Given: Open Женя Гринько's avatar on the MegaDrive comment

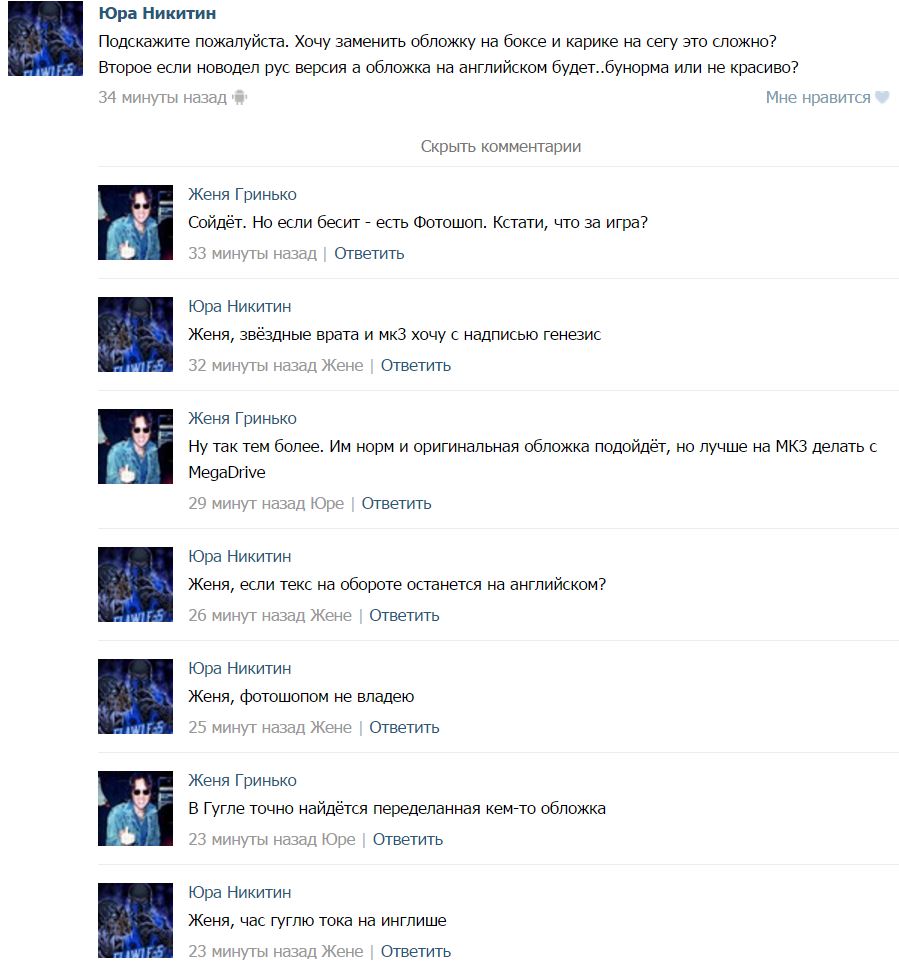Looking at the screenshot, I should pos(135,446).
